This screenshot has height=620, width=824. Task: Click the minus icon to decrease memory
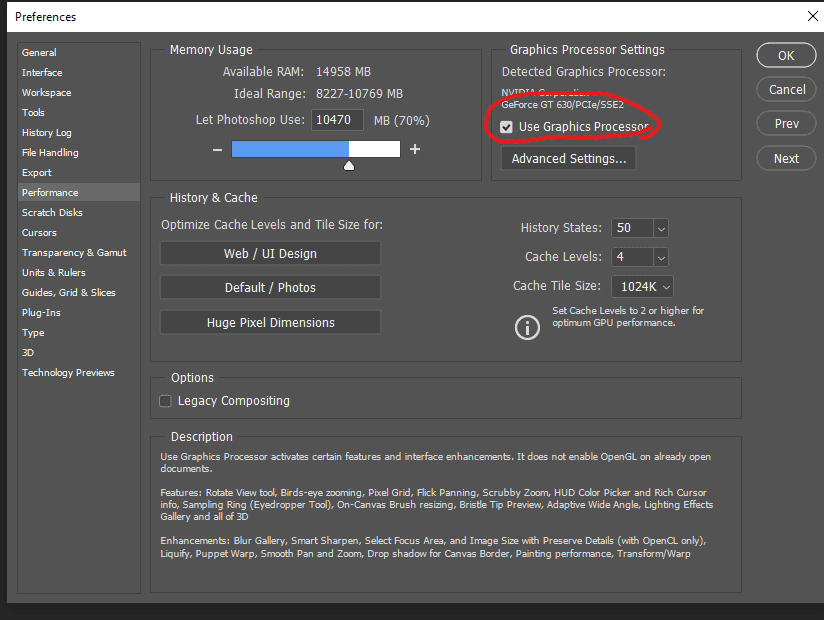[x=217, y=149]
